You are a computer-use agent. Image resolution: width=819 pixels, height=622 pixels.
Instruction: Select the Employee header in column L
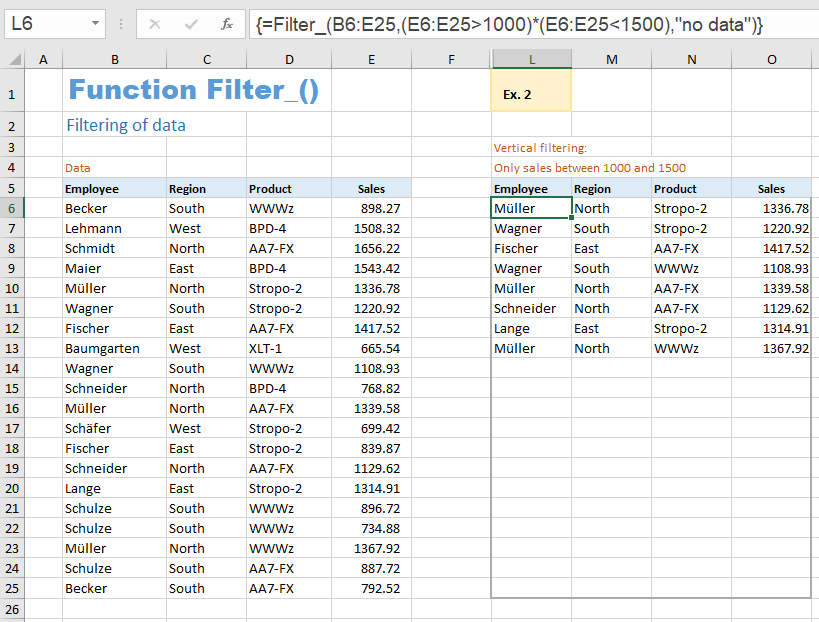point(531,188)
